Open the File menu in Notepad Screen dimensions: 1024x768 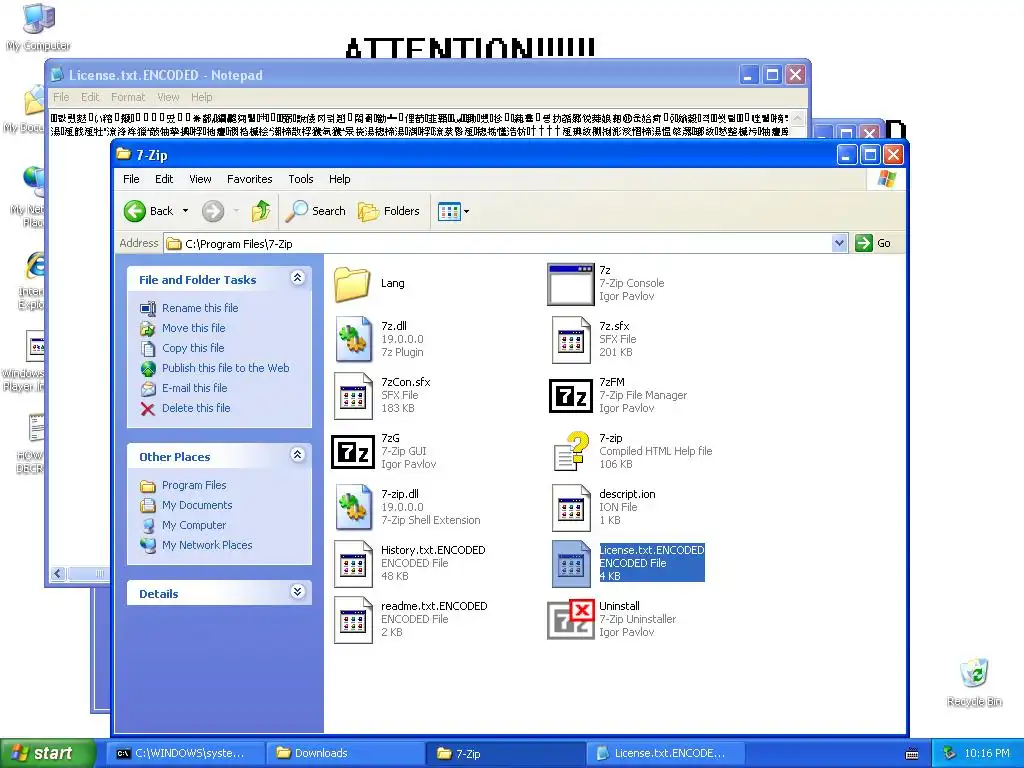[x=61, y=97]
